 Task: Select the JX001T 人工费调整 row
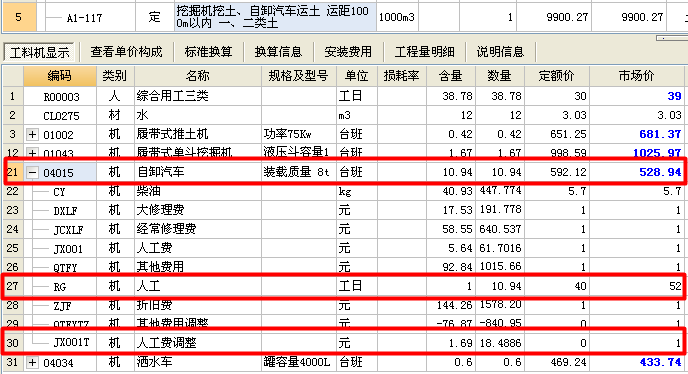343,342
